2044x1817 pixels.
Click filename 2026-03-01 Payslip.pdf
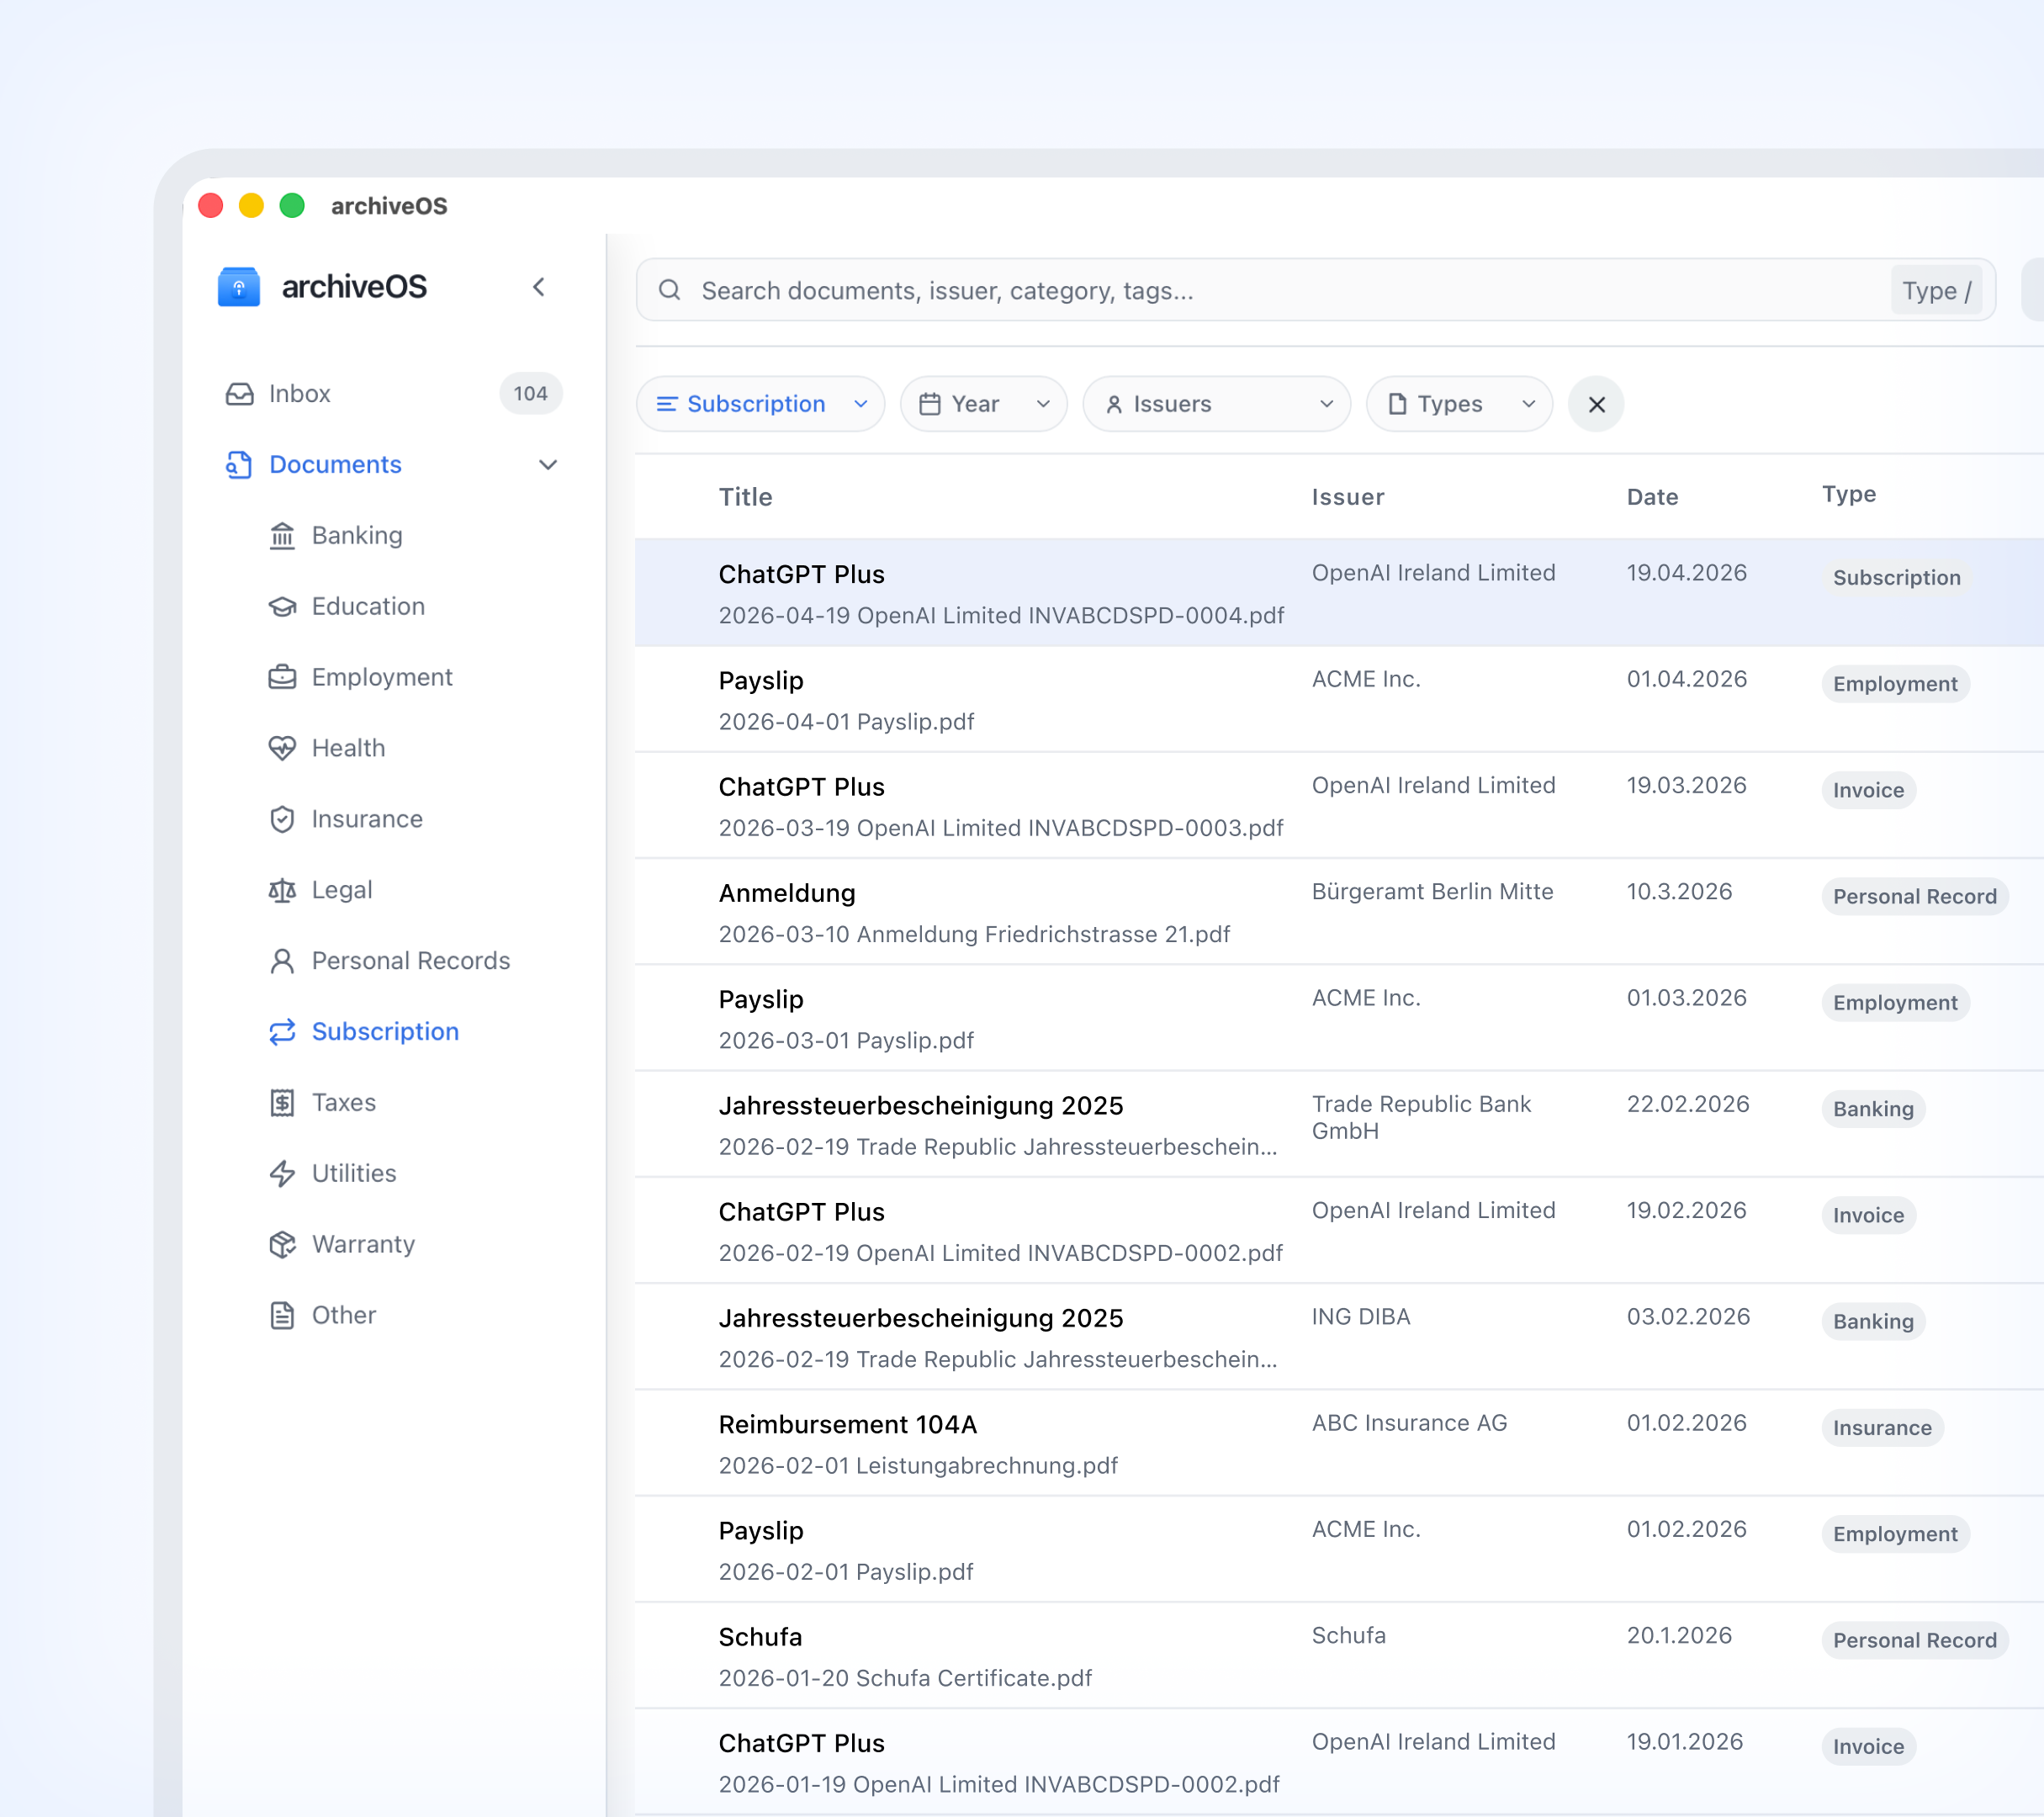[846, 1041]
